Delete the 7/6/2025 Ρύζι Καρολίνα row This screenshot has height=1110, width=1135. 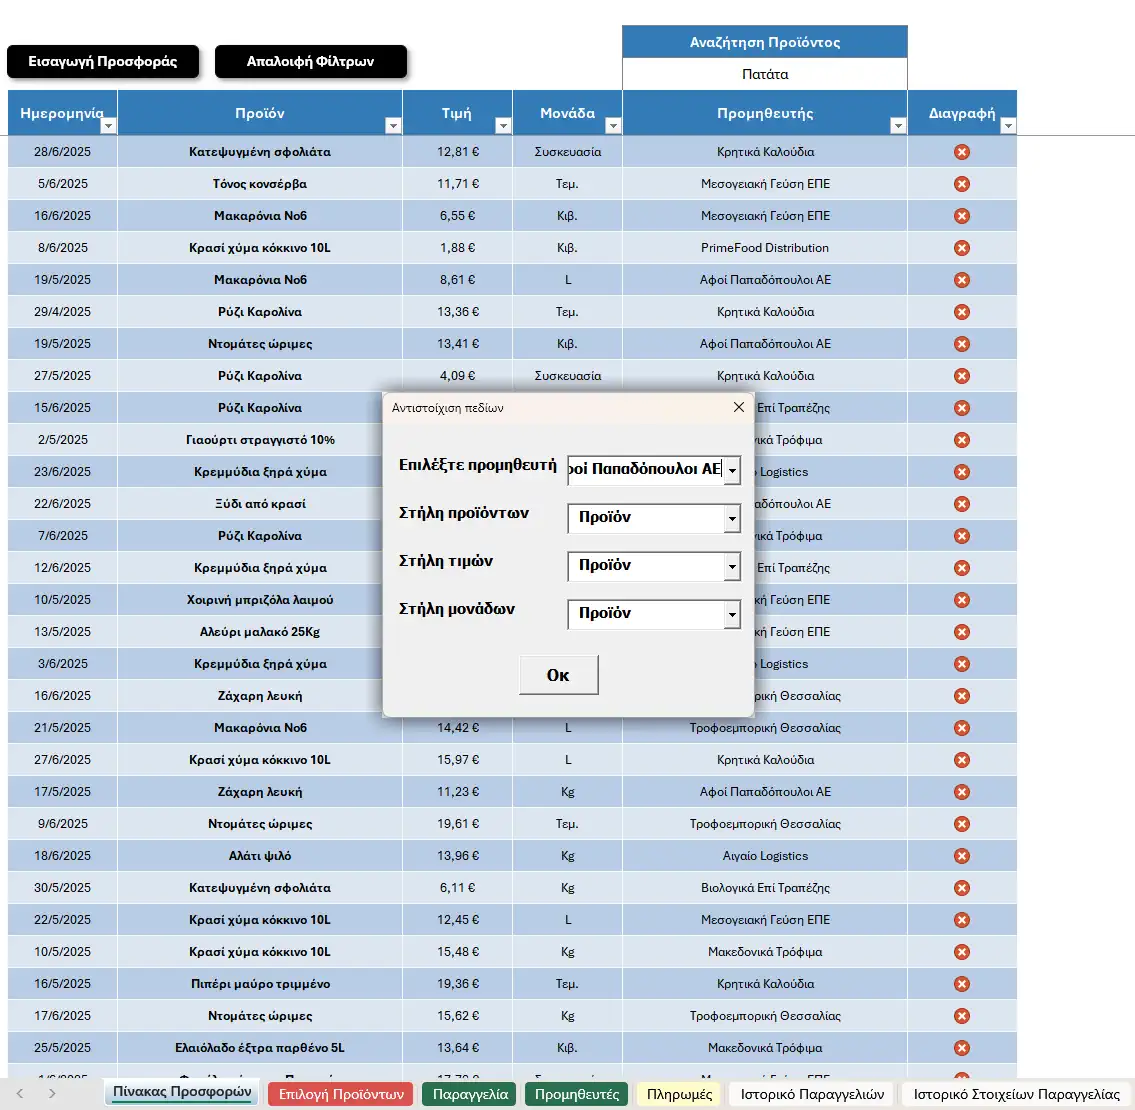click(x=961, y=536)
